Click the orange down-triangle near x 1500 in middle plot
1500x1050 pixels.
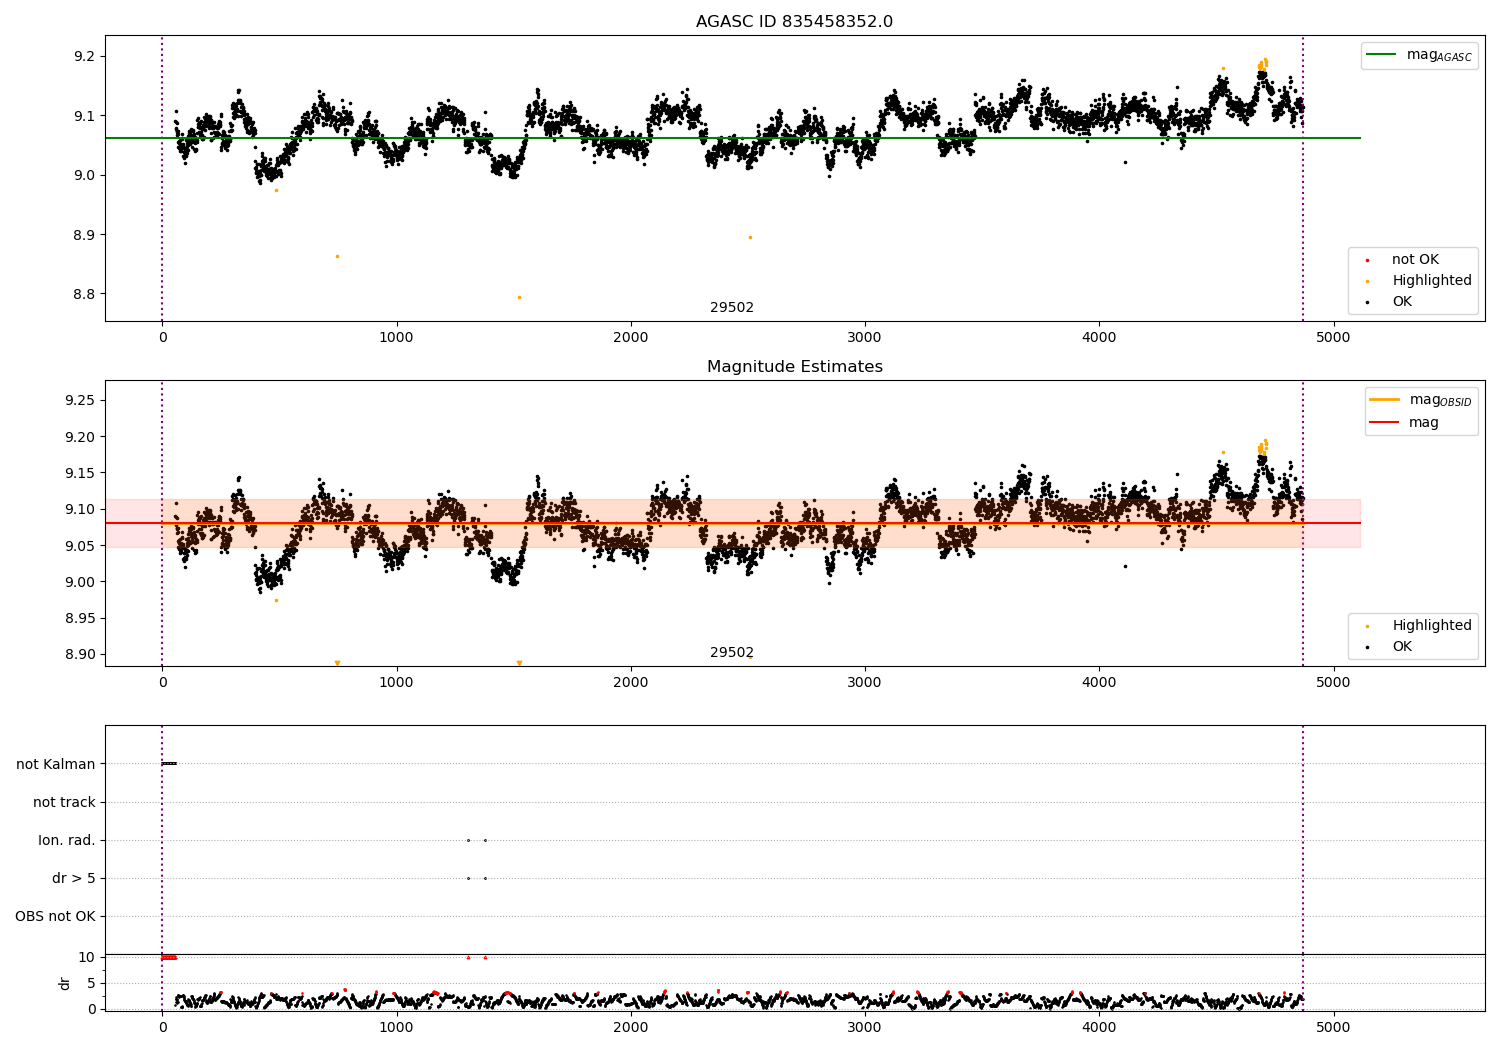(519, 663)
